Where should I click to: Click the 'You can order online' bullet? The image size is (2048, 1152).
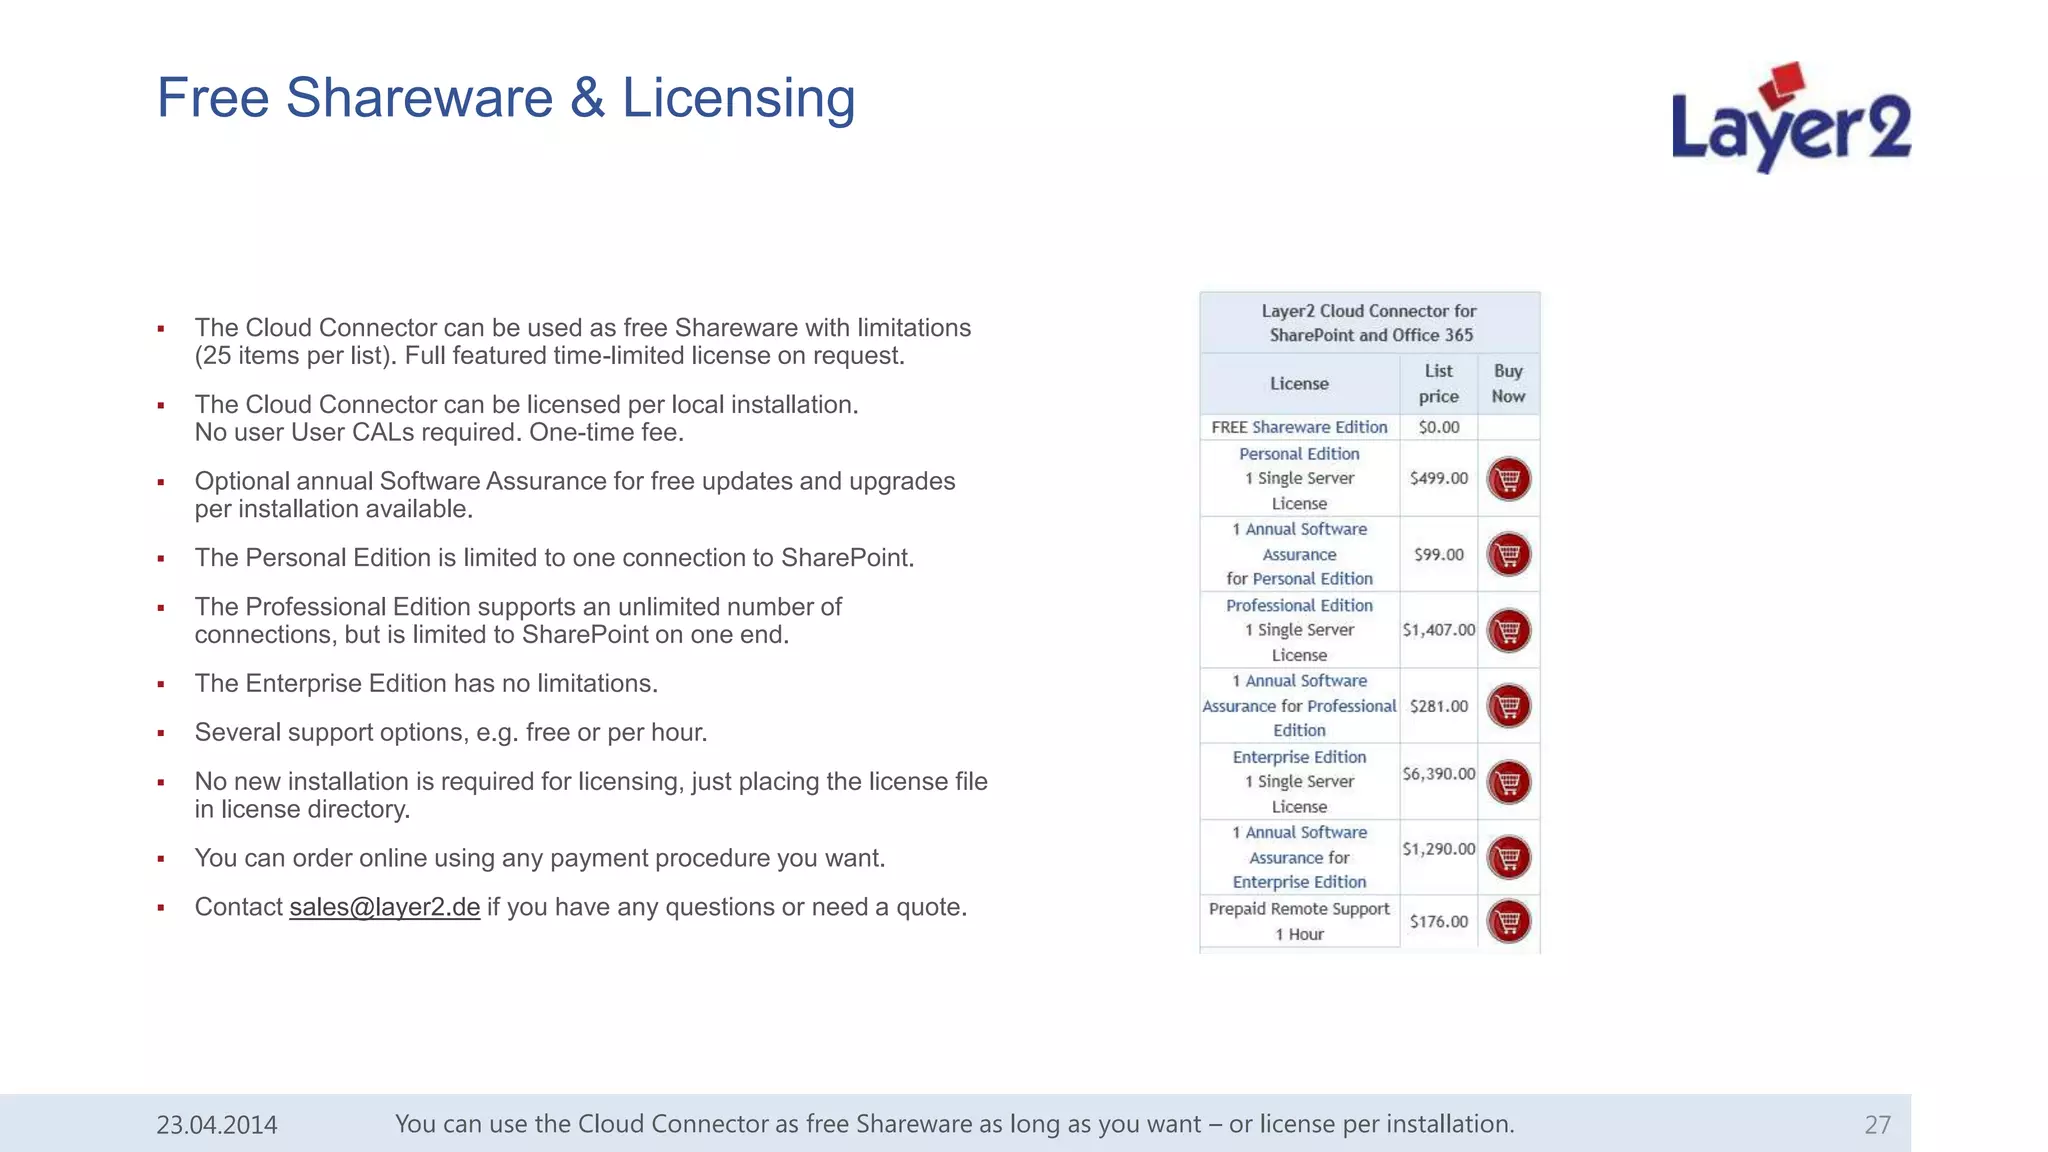(540, 859)
